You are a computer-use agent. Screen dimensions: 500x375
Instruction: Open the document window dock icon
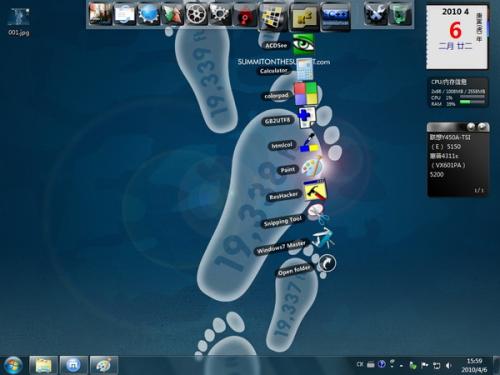coord(125,14)
